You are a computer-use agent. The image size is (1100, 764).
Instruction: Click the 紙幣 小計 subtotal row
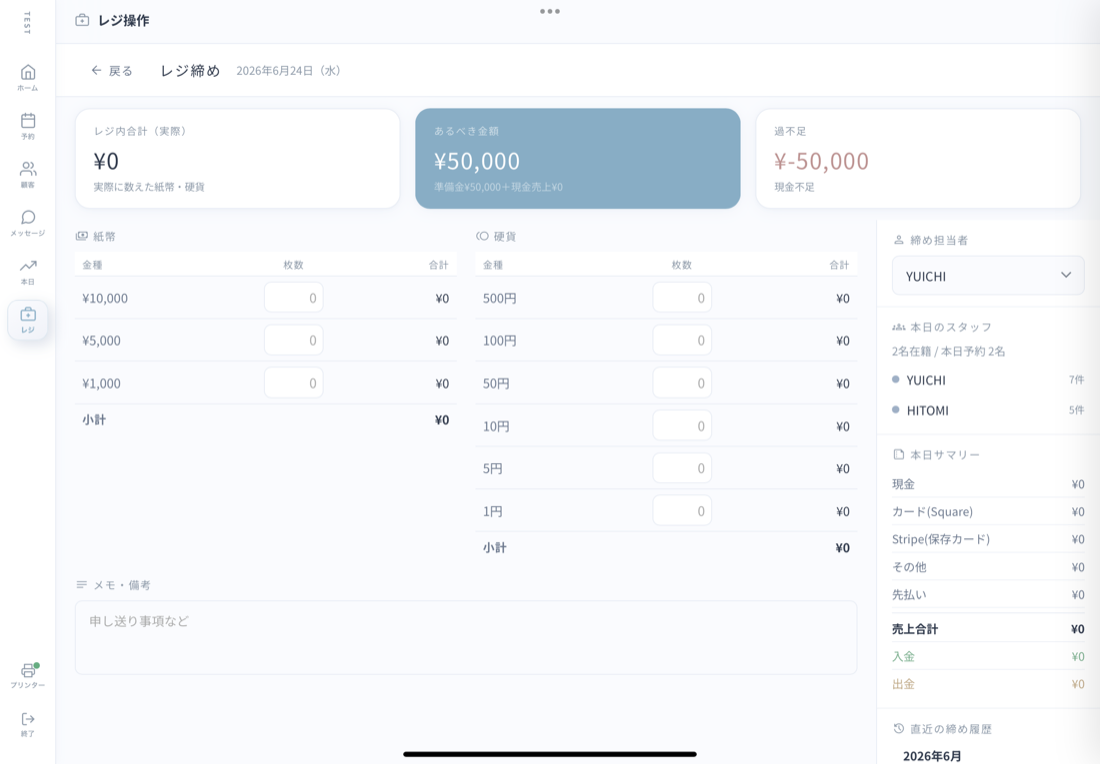tap(265, 420)
